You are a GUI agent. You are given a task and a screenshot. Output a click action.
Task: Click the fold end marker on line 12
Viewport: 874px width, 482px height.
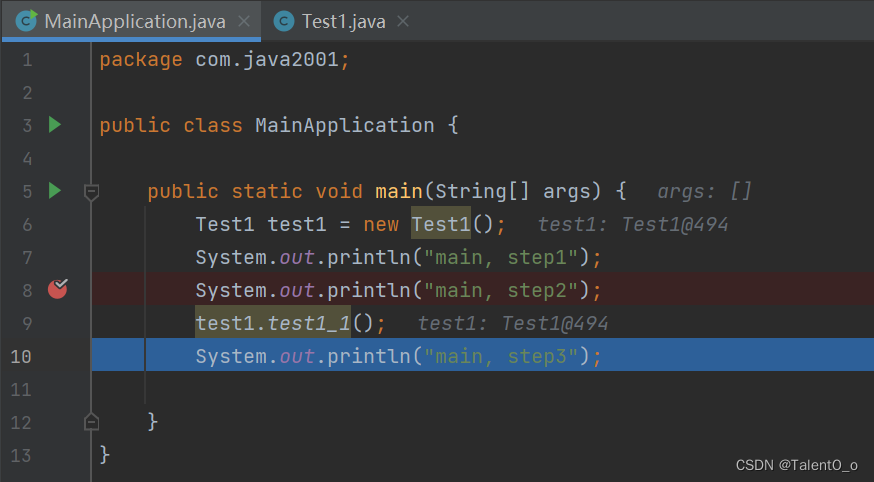coord(91,422)
